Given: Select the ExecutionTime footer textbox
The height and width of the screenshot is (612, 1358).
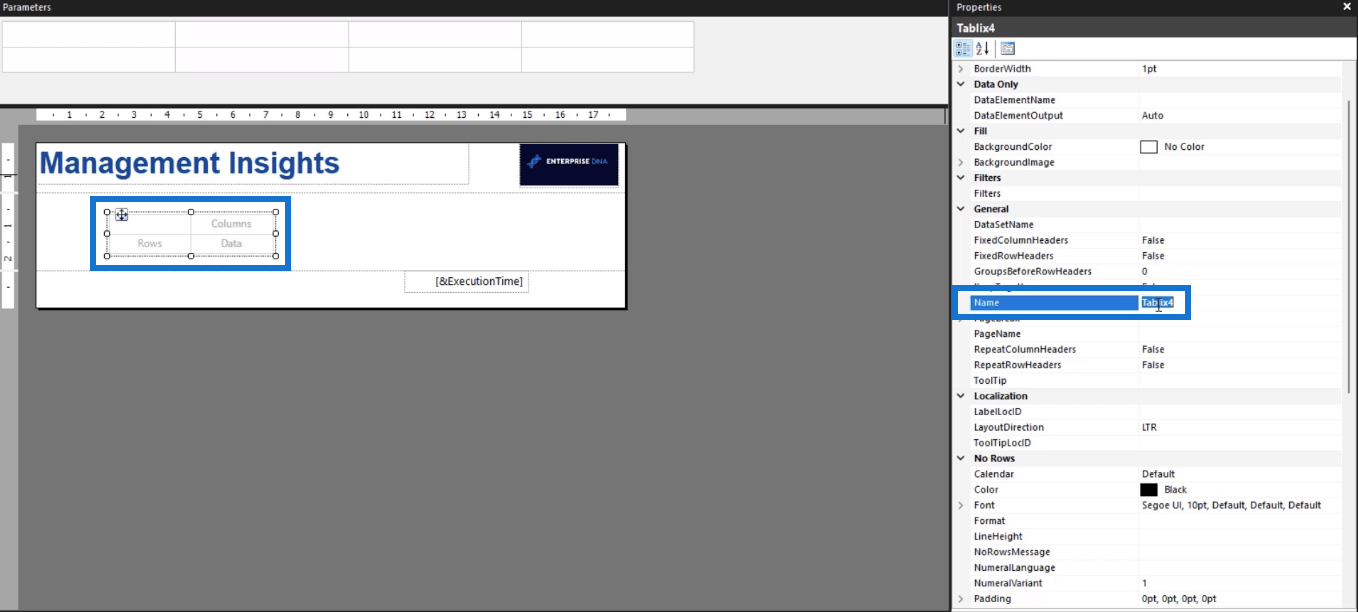Looking at the screenshot, I should (x=466, y=282).
